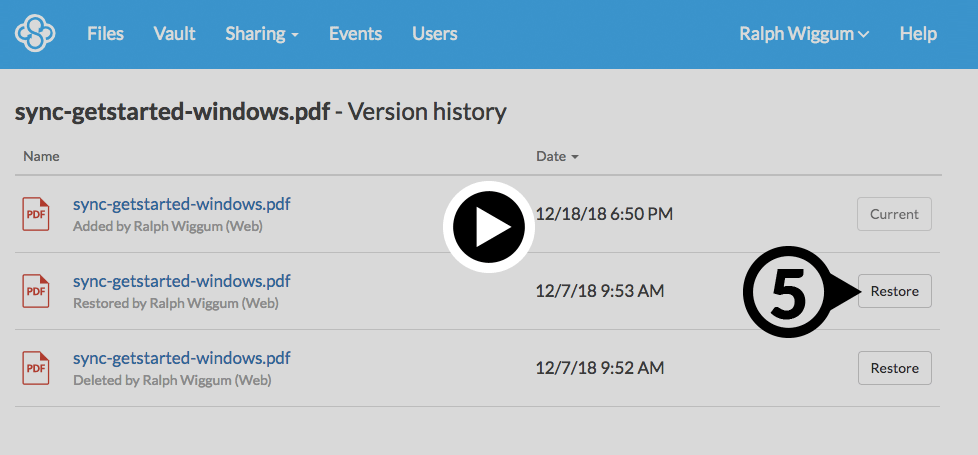This screenshot has height=455, width=978.
Task: Navigate to the Events page
Action: point(355,34)
